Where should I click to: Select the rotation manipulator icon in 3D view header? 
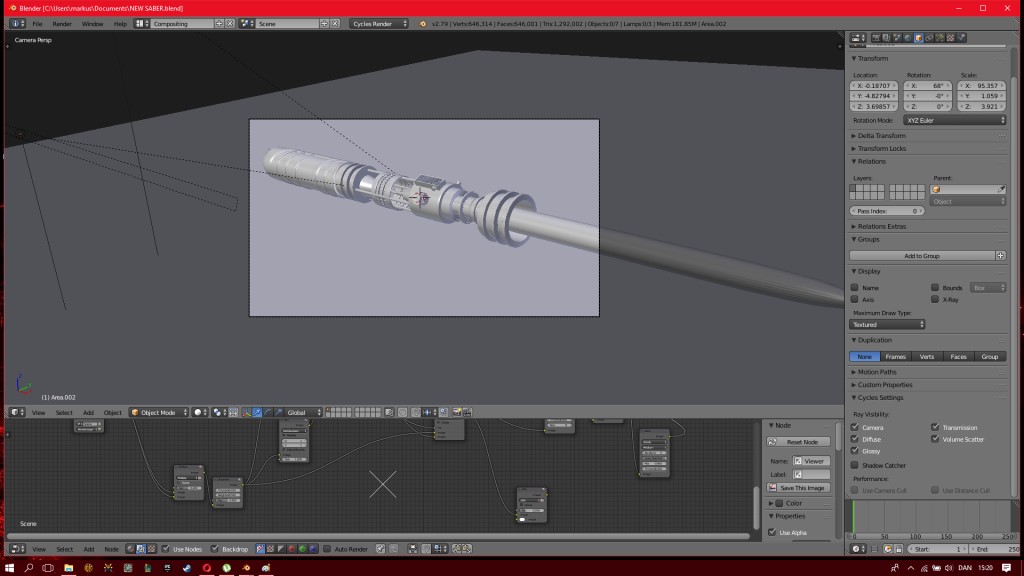(267, 412)
